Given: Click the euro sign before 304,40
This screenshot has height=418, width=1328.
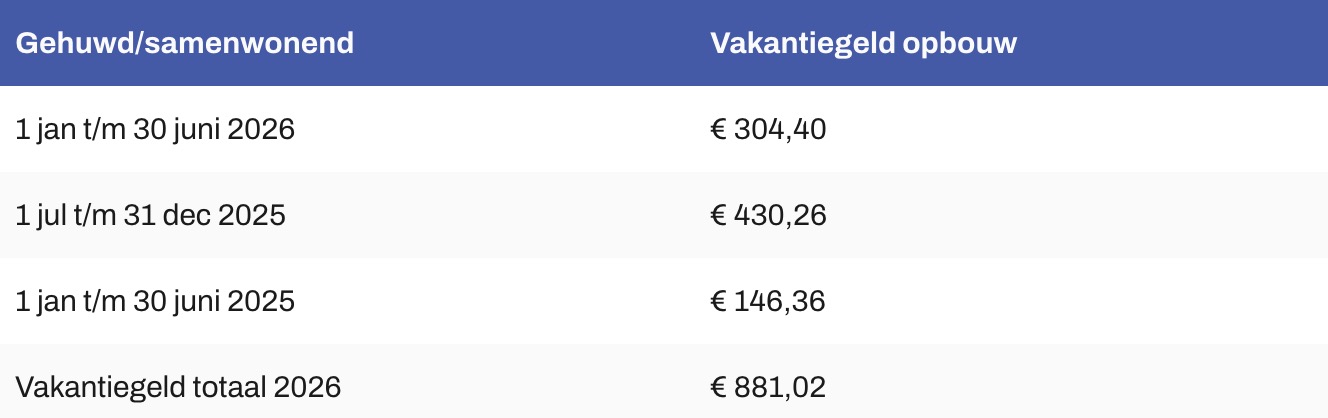Looking at the screenshot, I should 718,129.
